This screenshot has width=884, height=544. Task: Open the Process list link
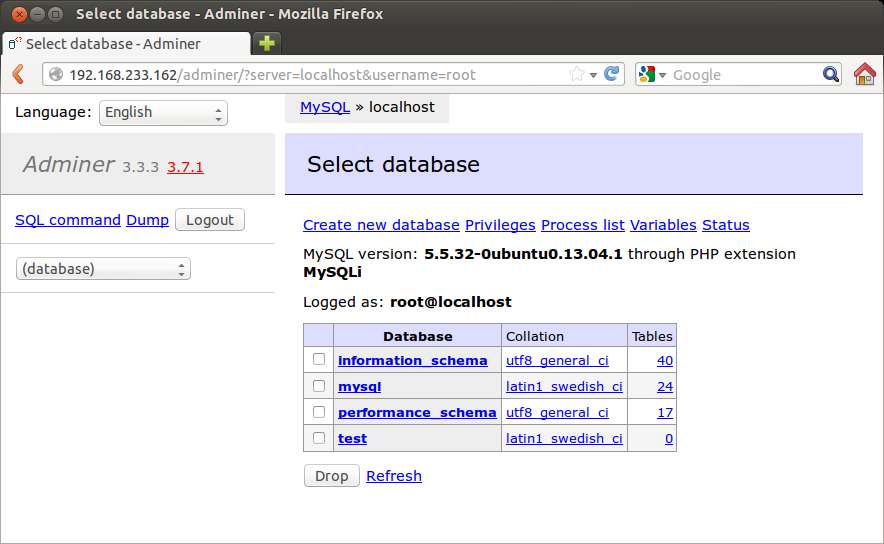[x=583, y=225]
